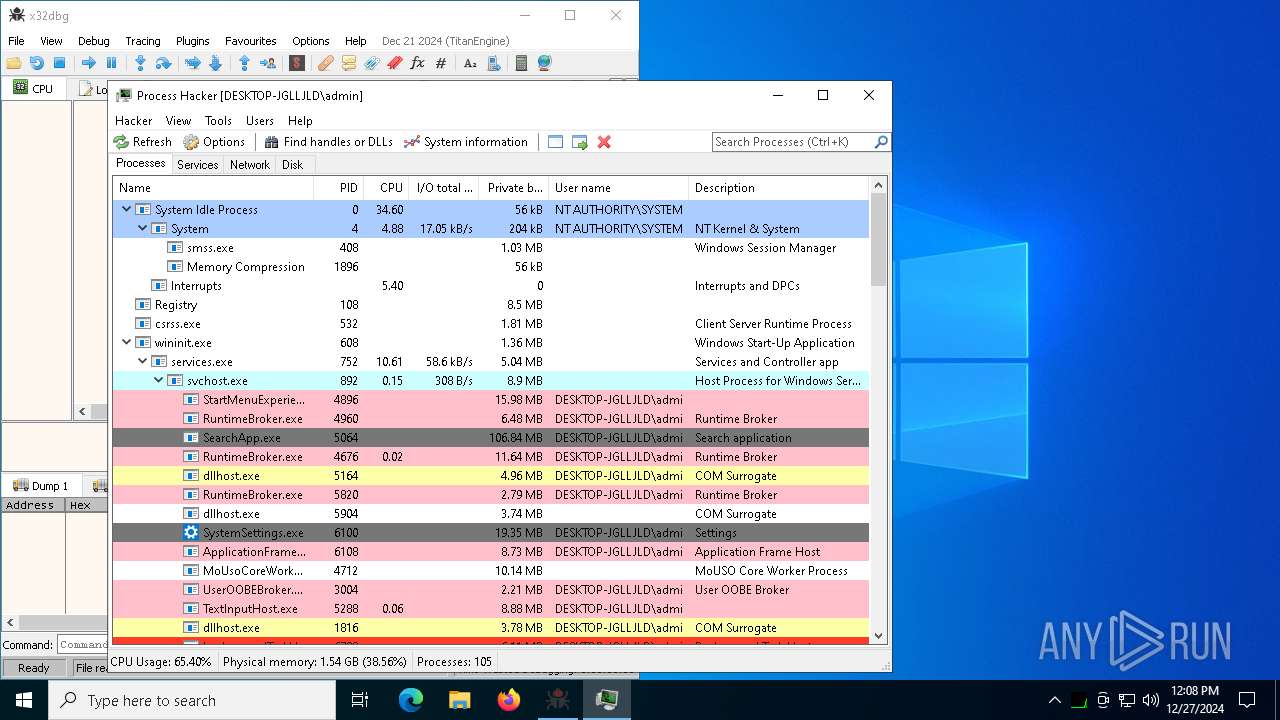Collapse the wininit.exe tree node
This screenshot has width=1280, height=720.
pos(126,343)
